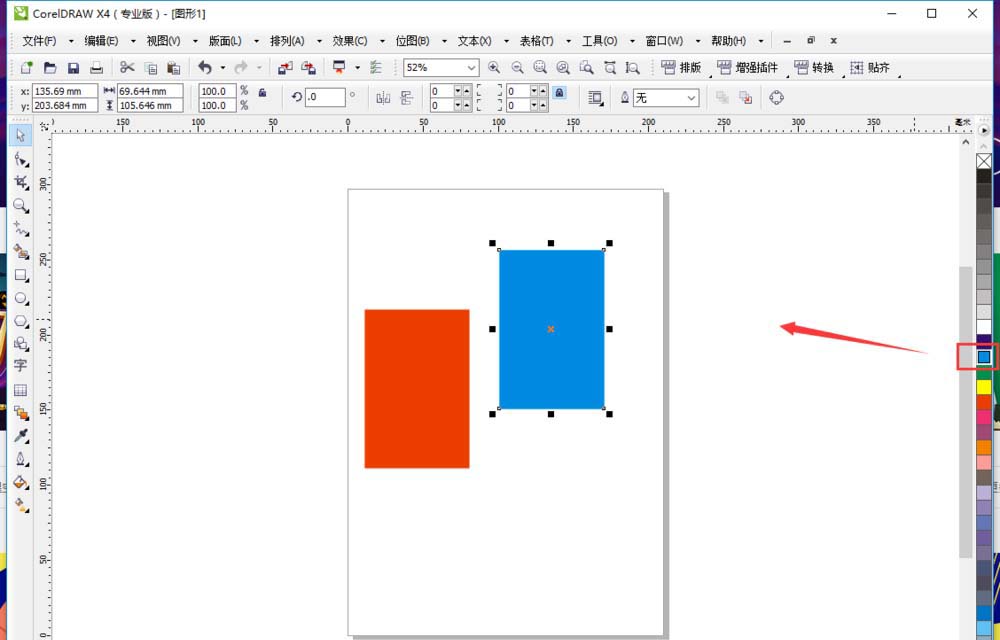The image size is (1000, 640).
Task: Click the Cut scissors icon
Action: [x=127, y=68]
